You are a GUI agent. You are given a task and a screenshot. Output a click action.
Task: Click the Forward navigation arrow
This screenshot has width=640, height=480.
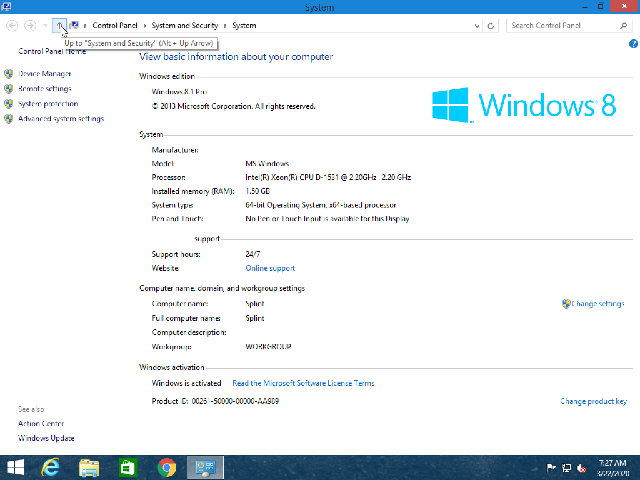click(30, 26)
